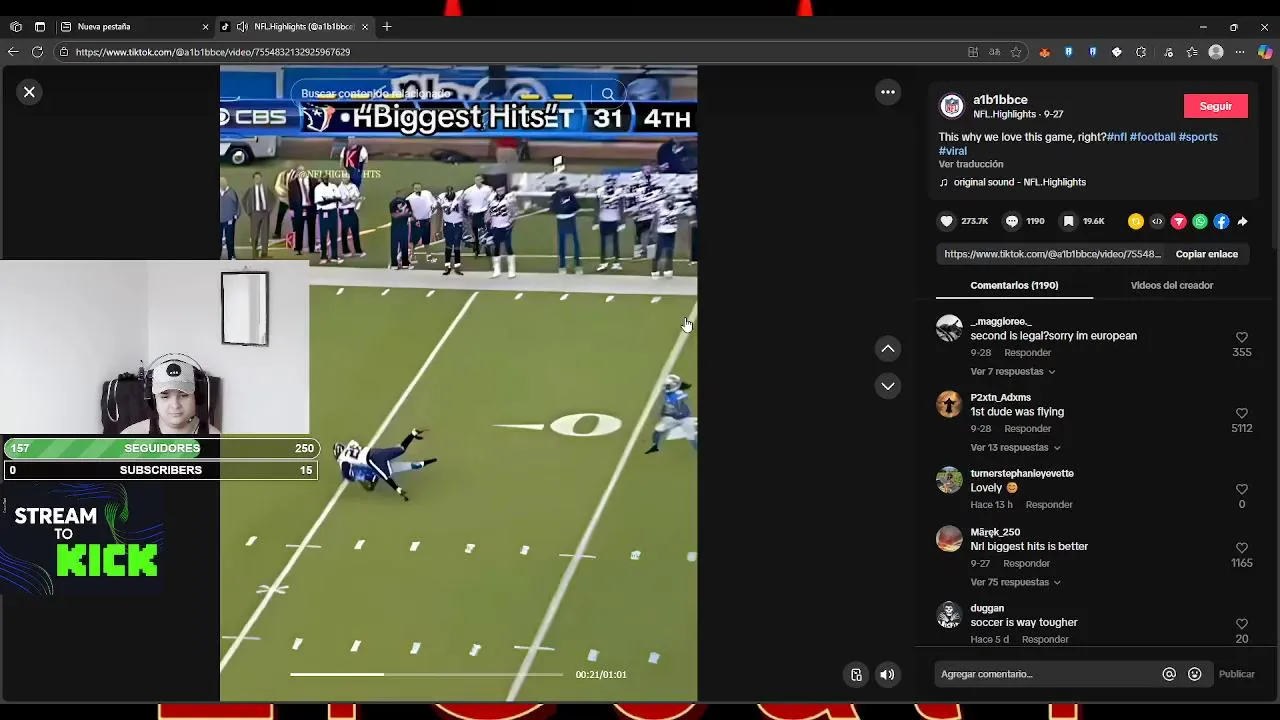Screen dimensions: 1280x720
Task: Open comments via speech bubble icon
Action: [1011, 221]
